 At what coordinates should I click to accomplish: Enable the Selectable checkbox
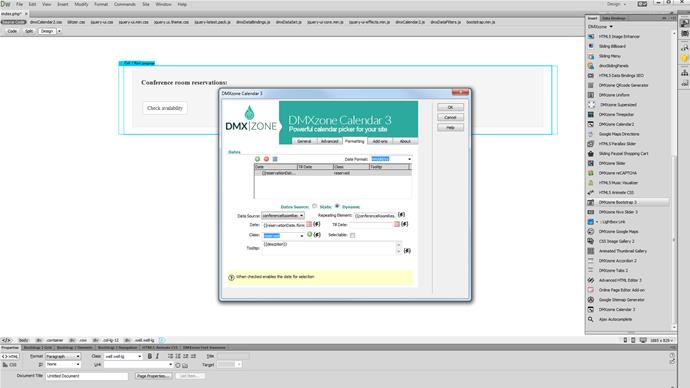click(x=352, y=235)
